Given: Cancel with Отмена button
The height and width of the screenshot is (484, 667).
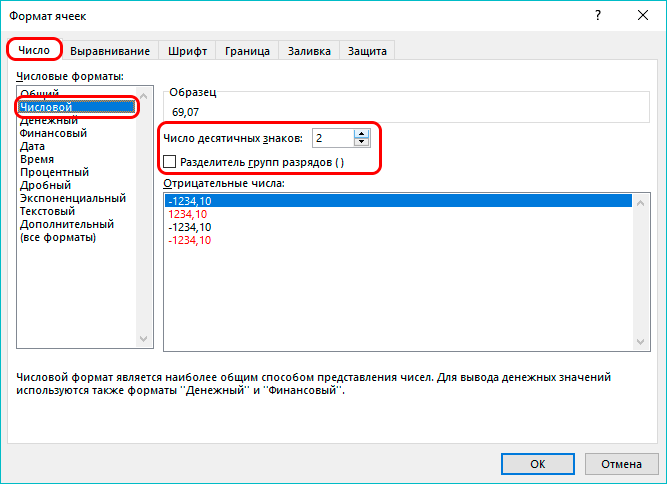Looking at the screenshot, I should (x=621, y=464).
